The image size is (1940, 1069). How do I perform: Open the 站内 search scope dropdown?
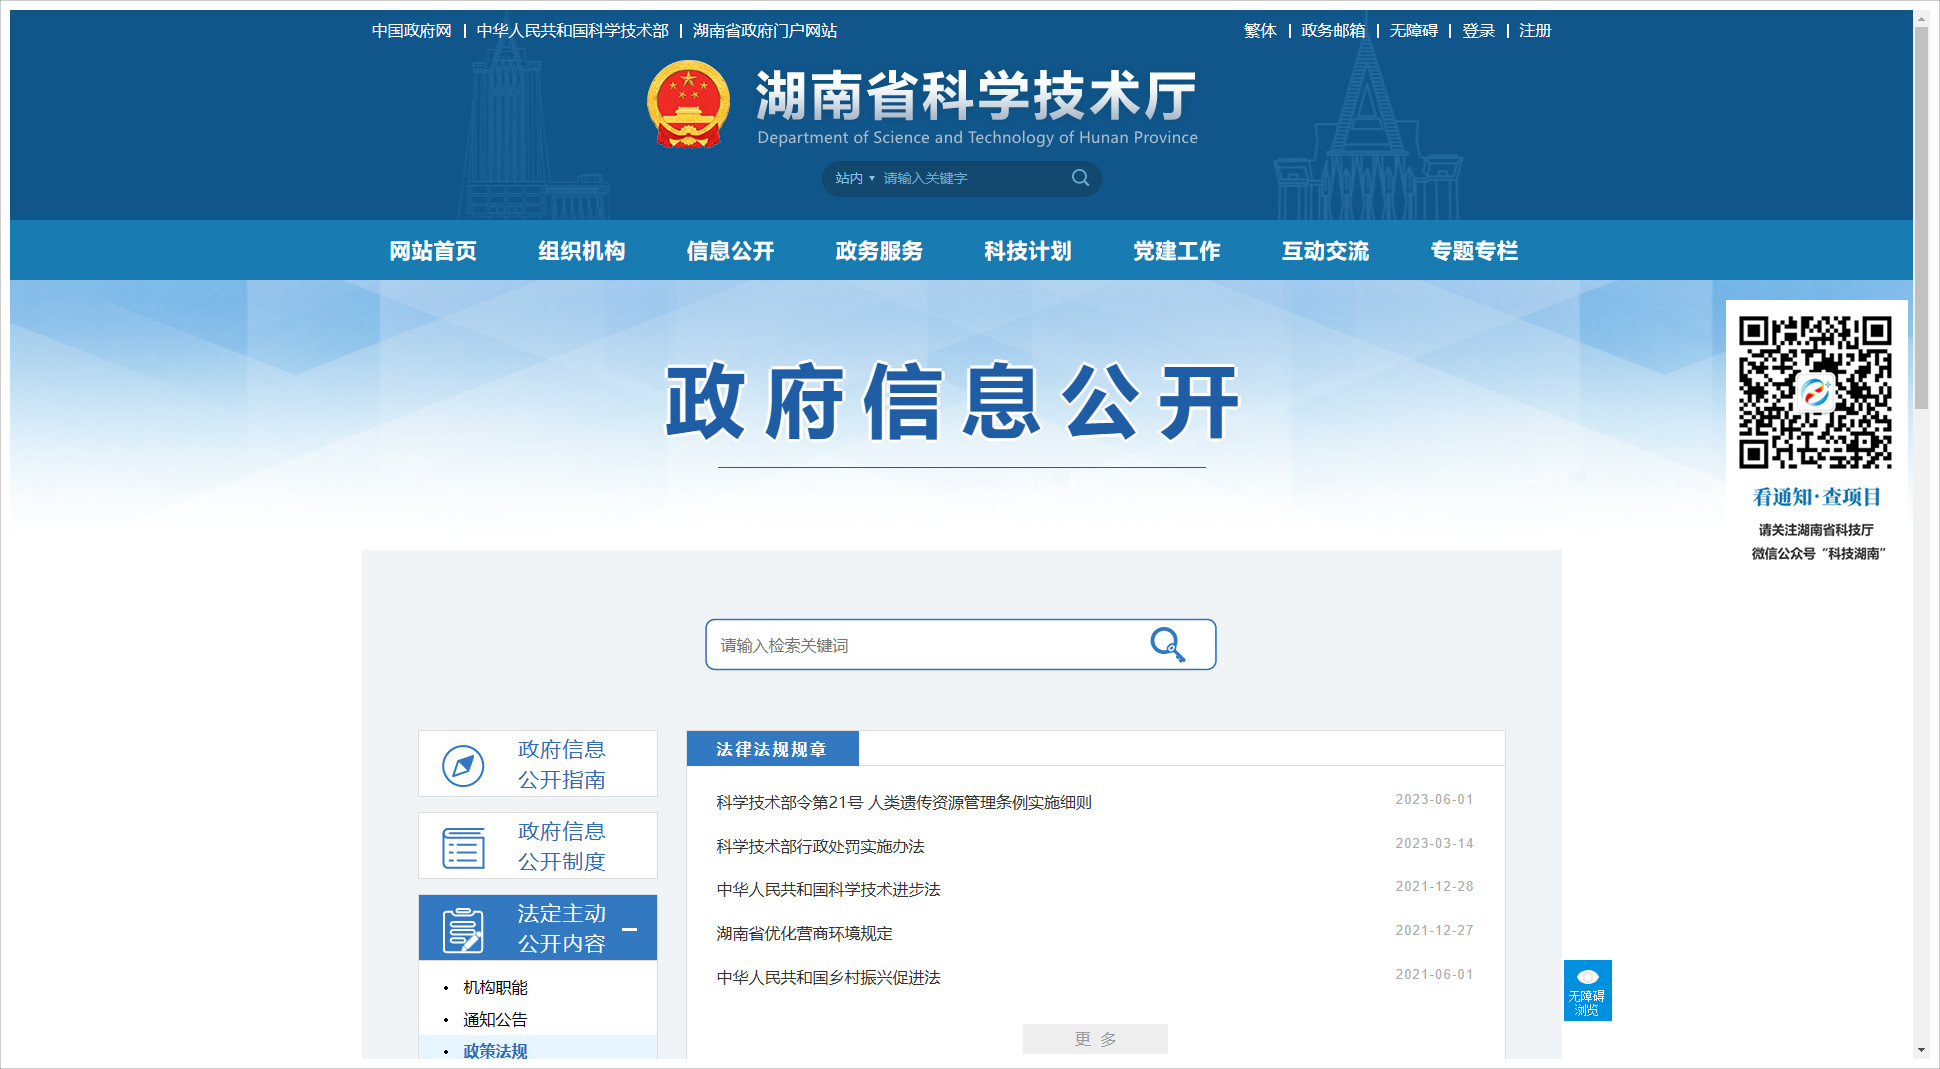point(854,178)
